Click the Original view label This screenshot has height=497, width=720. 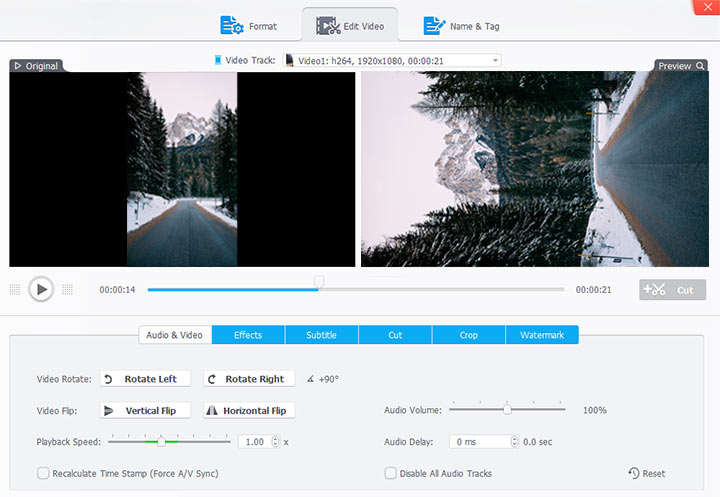pyautogui.click(x=36, y=66)
